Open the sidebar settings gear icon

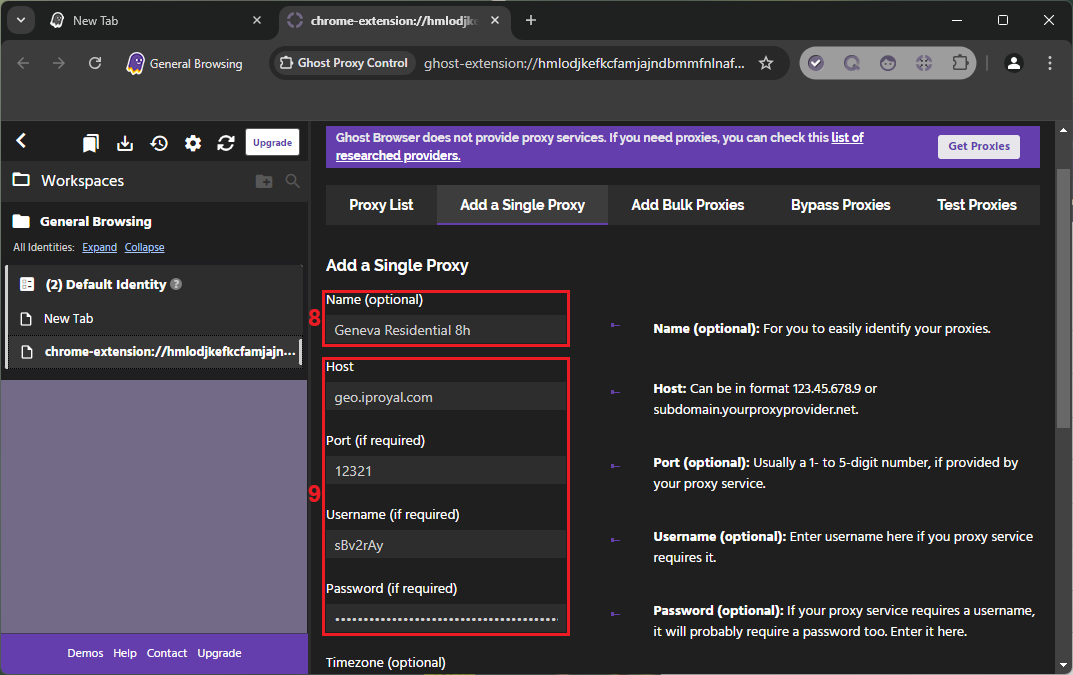pyautogui.click(x=193, y=143)
